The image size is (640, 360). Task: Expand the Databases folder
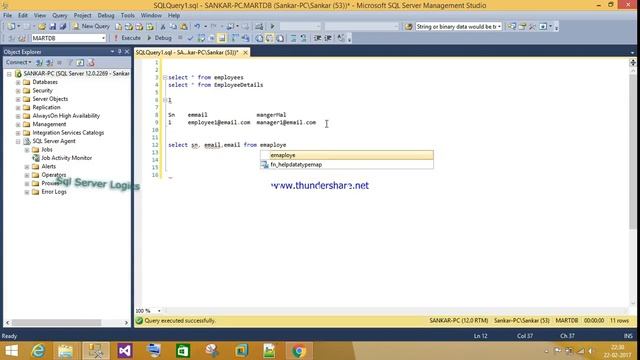pos(18,82)
